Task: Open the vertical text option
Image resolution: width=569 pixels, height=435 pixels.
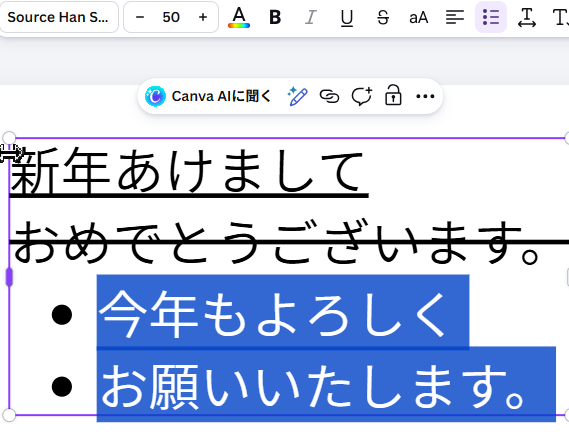Action: click(560, 17)
